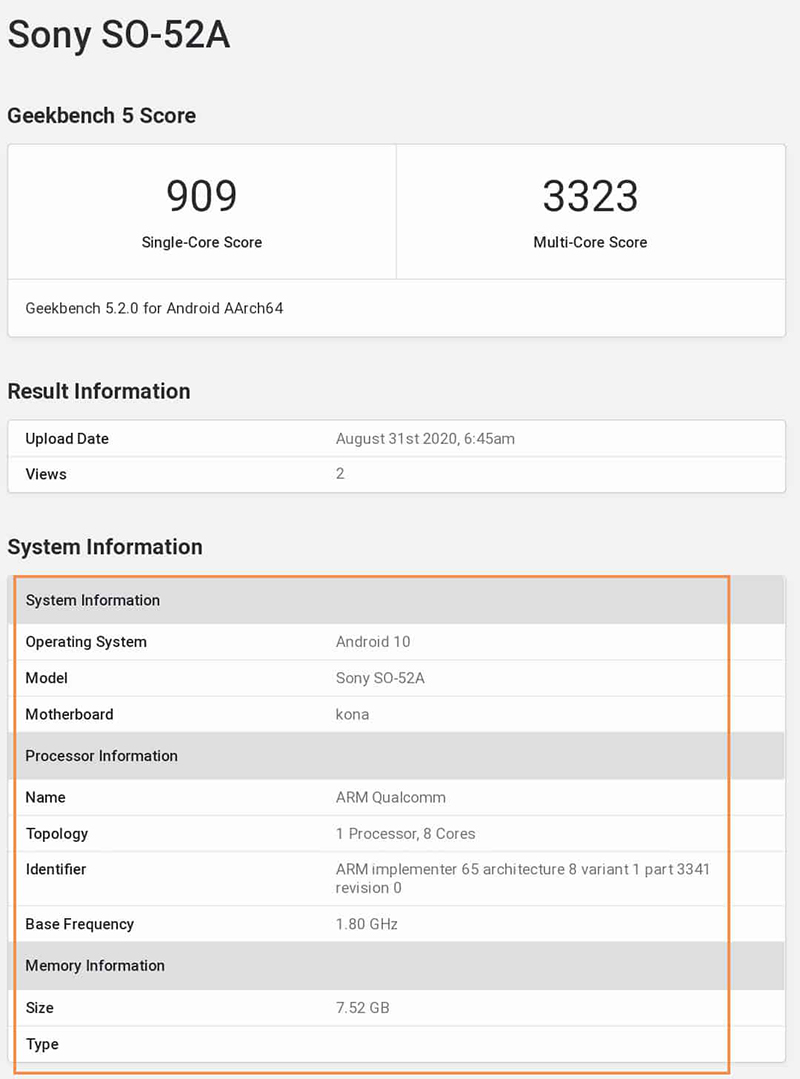Click the Sony SO-52A page title
The width and height of the screenshot is (800, 1079).
119,35
